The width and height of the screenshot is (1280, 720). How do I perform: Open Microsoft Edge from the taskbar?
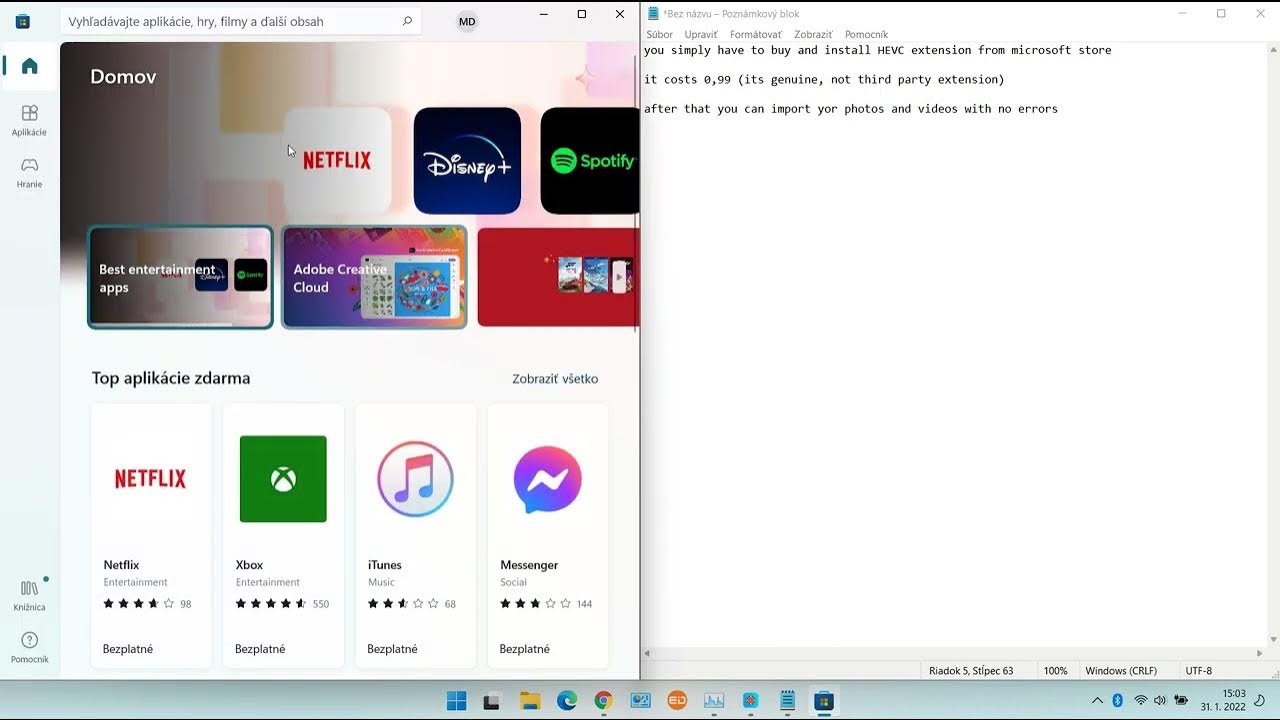pyautogui.click(x=567, y=701)
